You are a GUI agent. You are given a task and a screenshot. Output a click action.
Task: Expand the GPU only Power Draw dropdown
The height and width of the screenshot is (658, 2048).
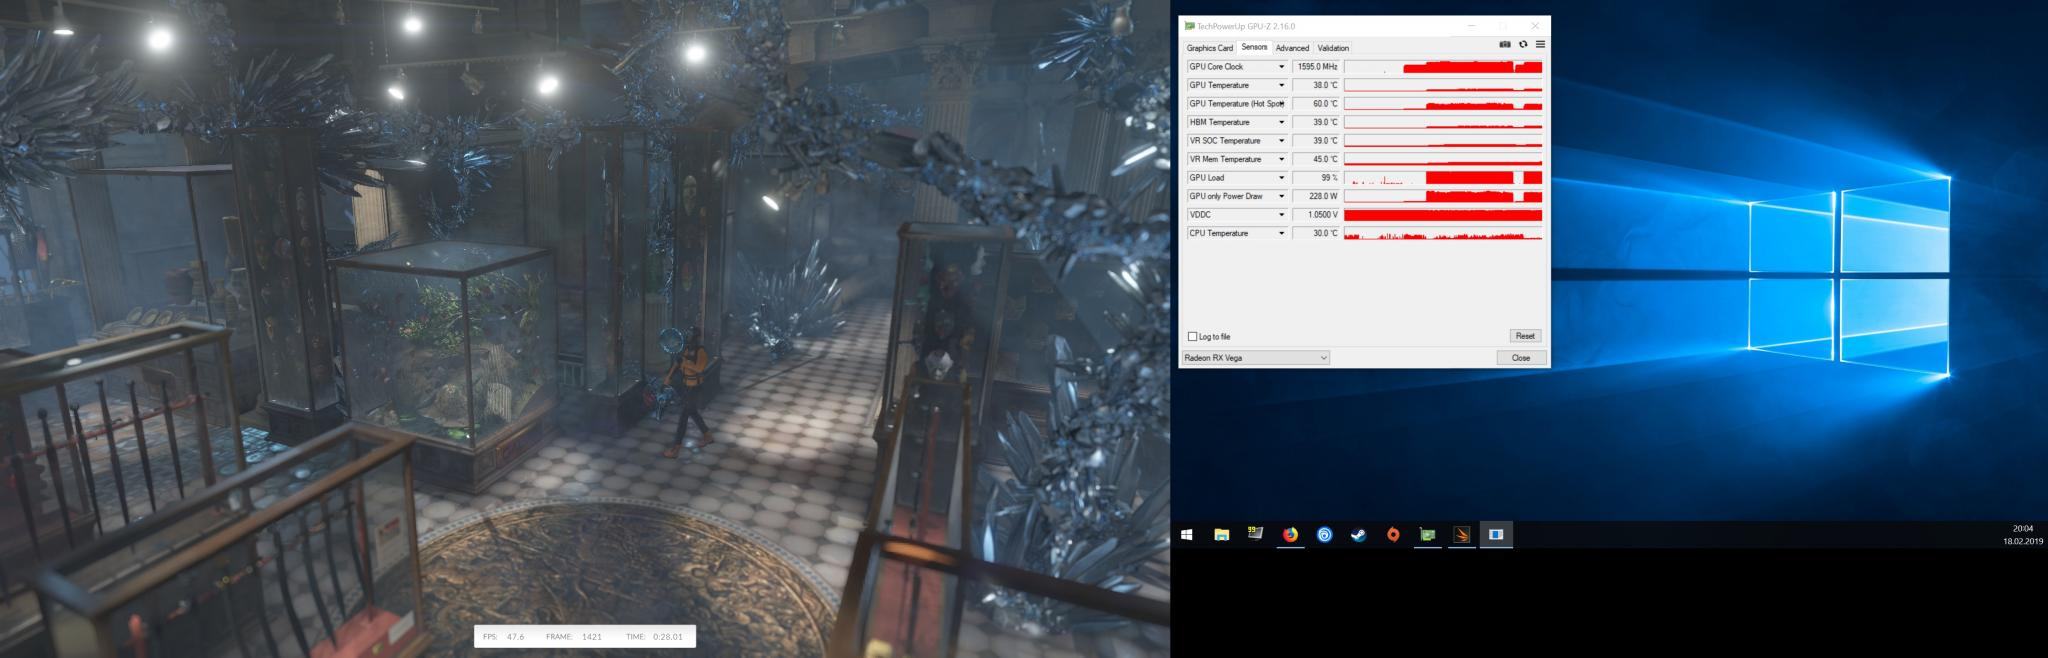(1281, 197)
